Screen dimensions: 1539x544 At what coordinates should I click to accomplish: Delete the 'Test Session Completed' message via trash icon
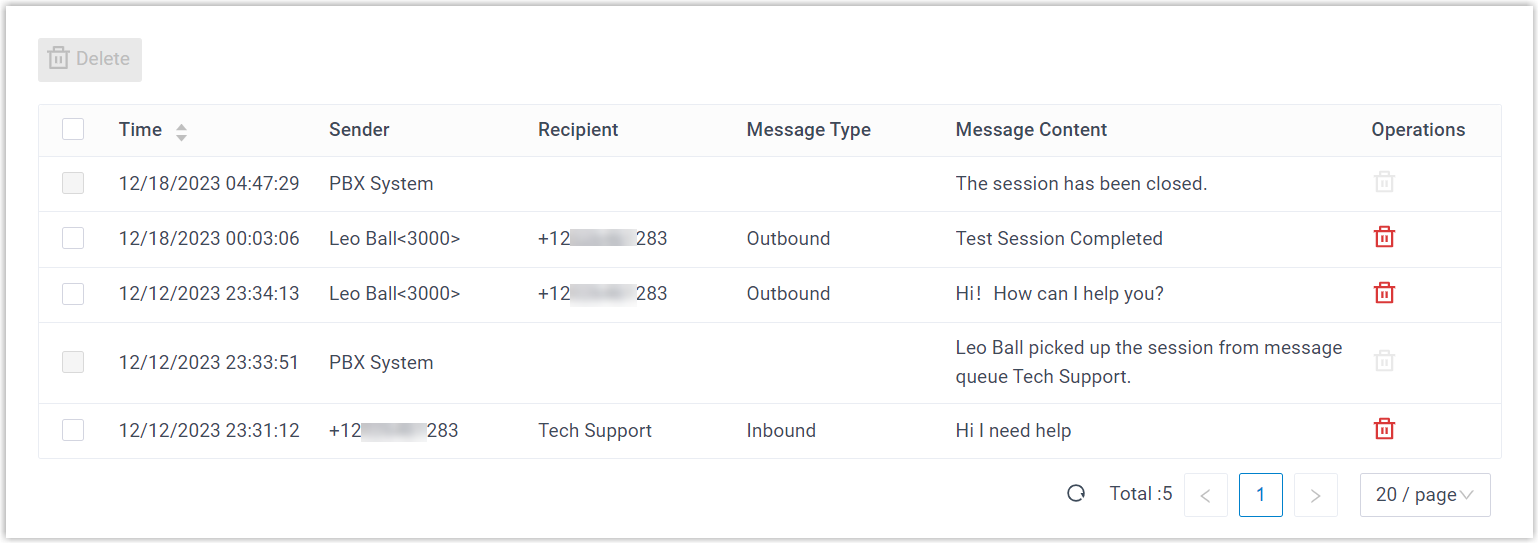[x=1384, y=238]
